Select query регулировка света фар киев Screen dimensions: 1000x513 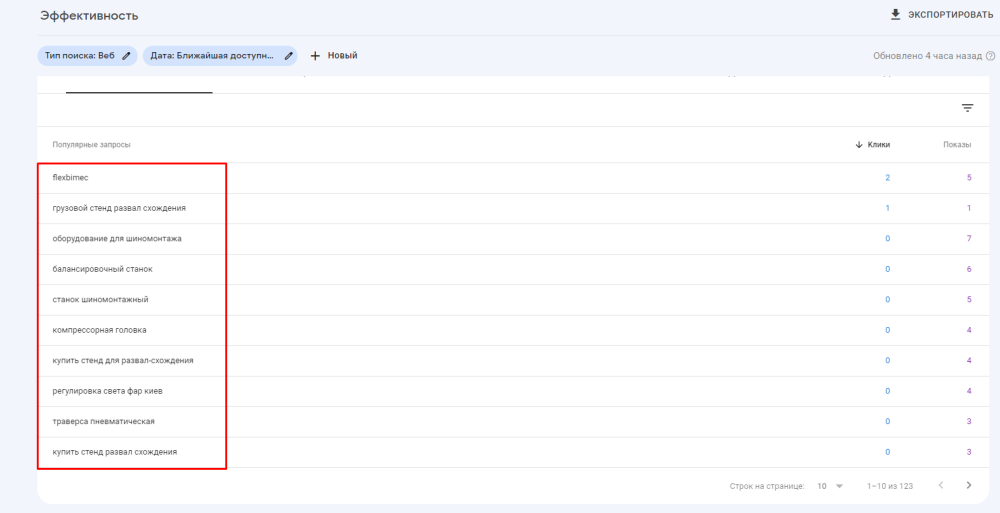[107, 391]
